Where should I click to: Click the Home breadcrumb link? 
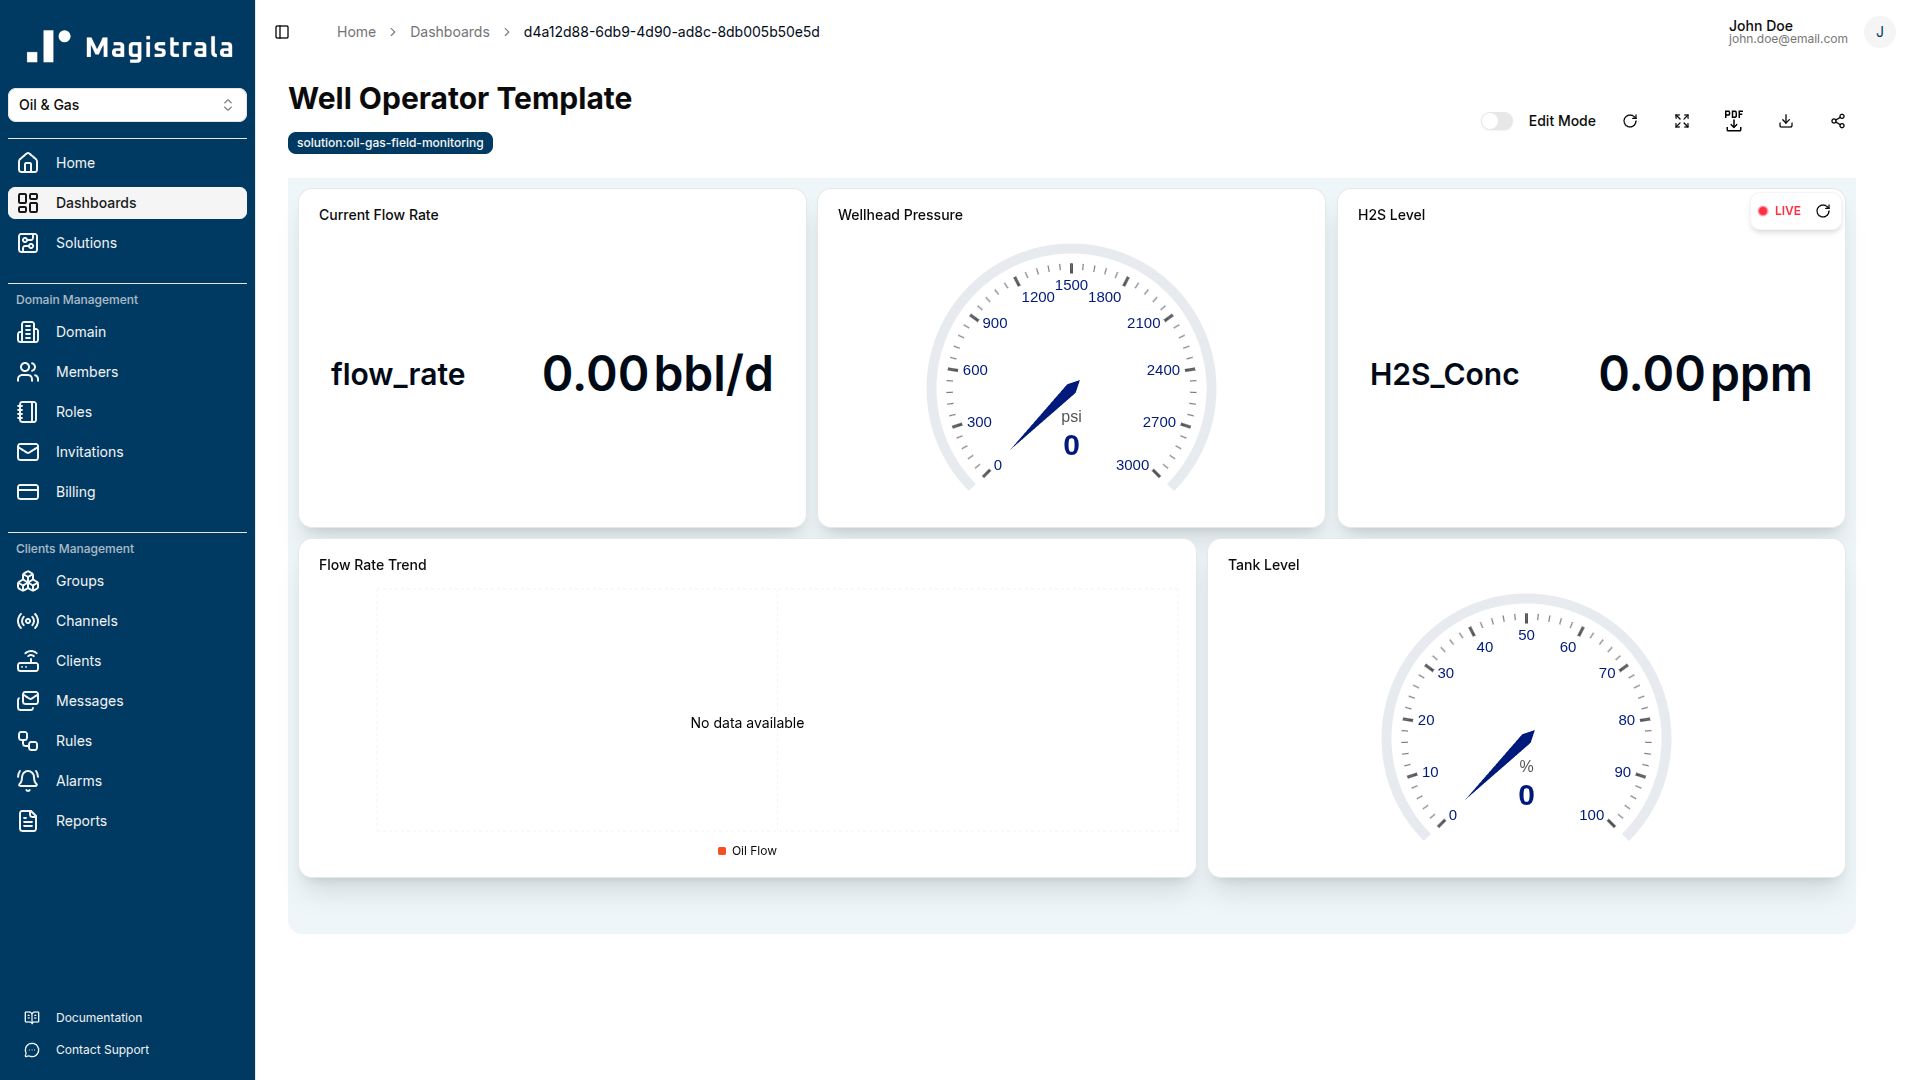[356, 32]
